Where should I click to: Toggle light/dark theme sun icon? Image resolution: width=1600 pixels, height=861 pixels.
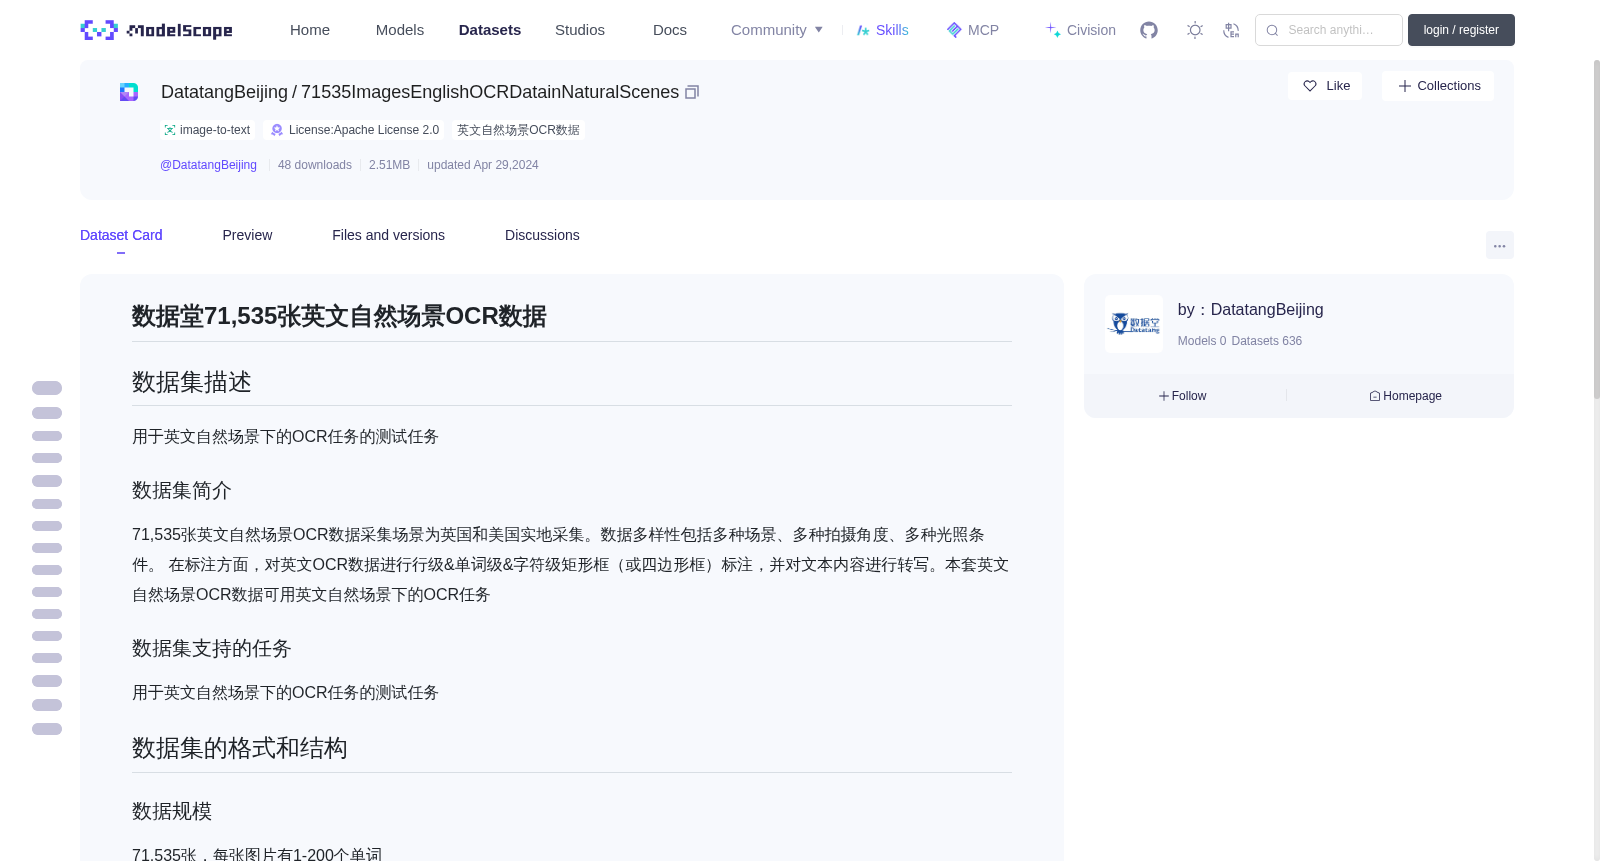pyautogui.click(x=1195, y=30)
